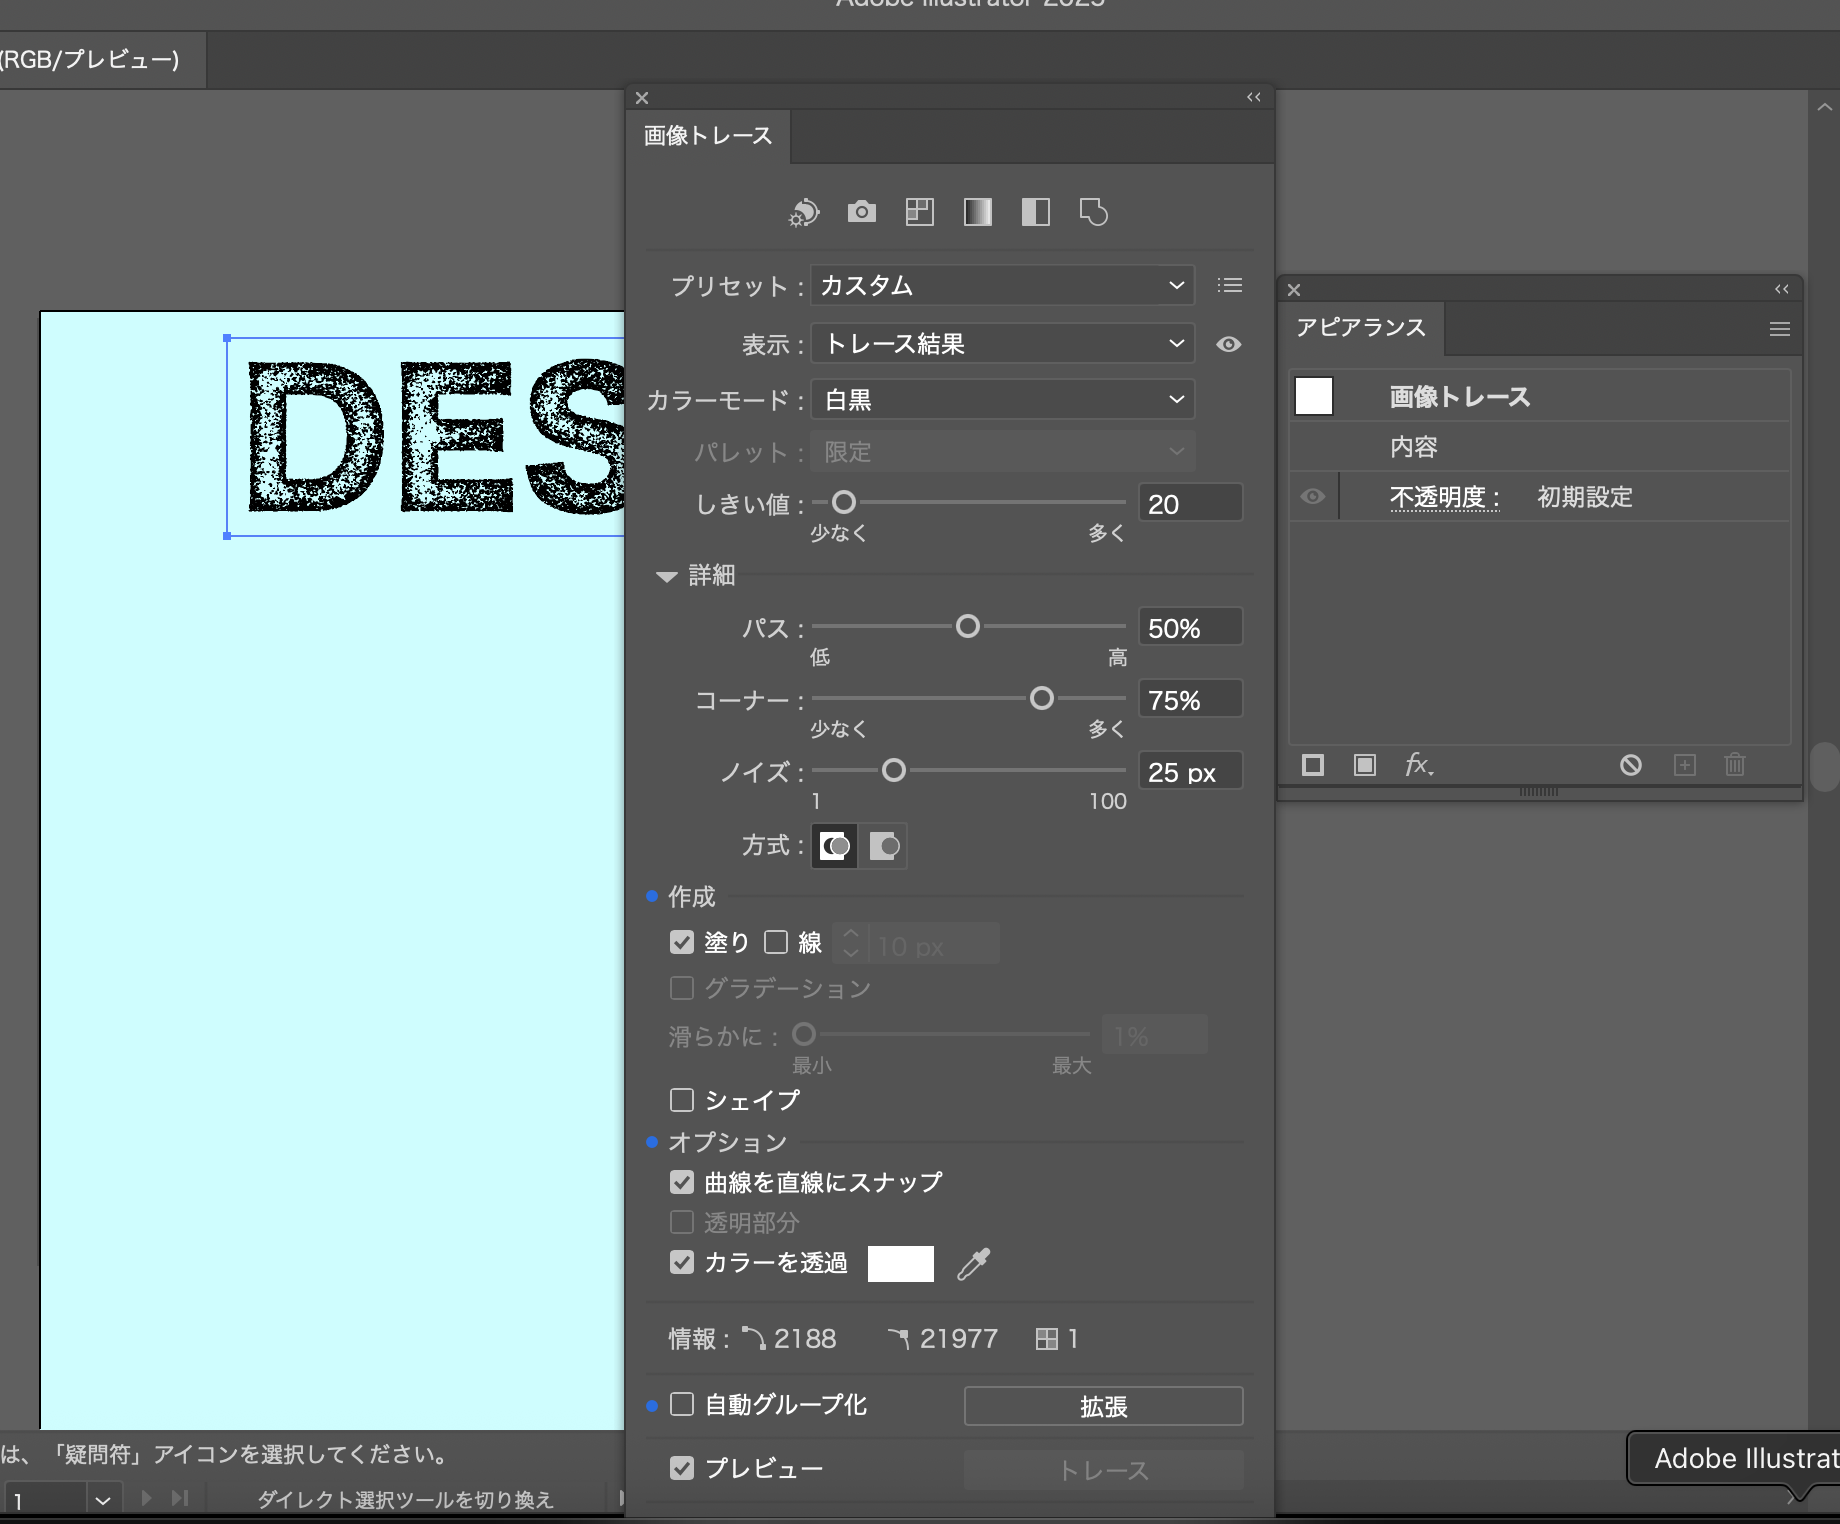The width and height of the screenshot is (1840, 1524).
Task: Enable the 線 (stroke) checkbox
Action: click(x=776, y=942)
